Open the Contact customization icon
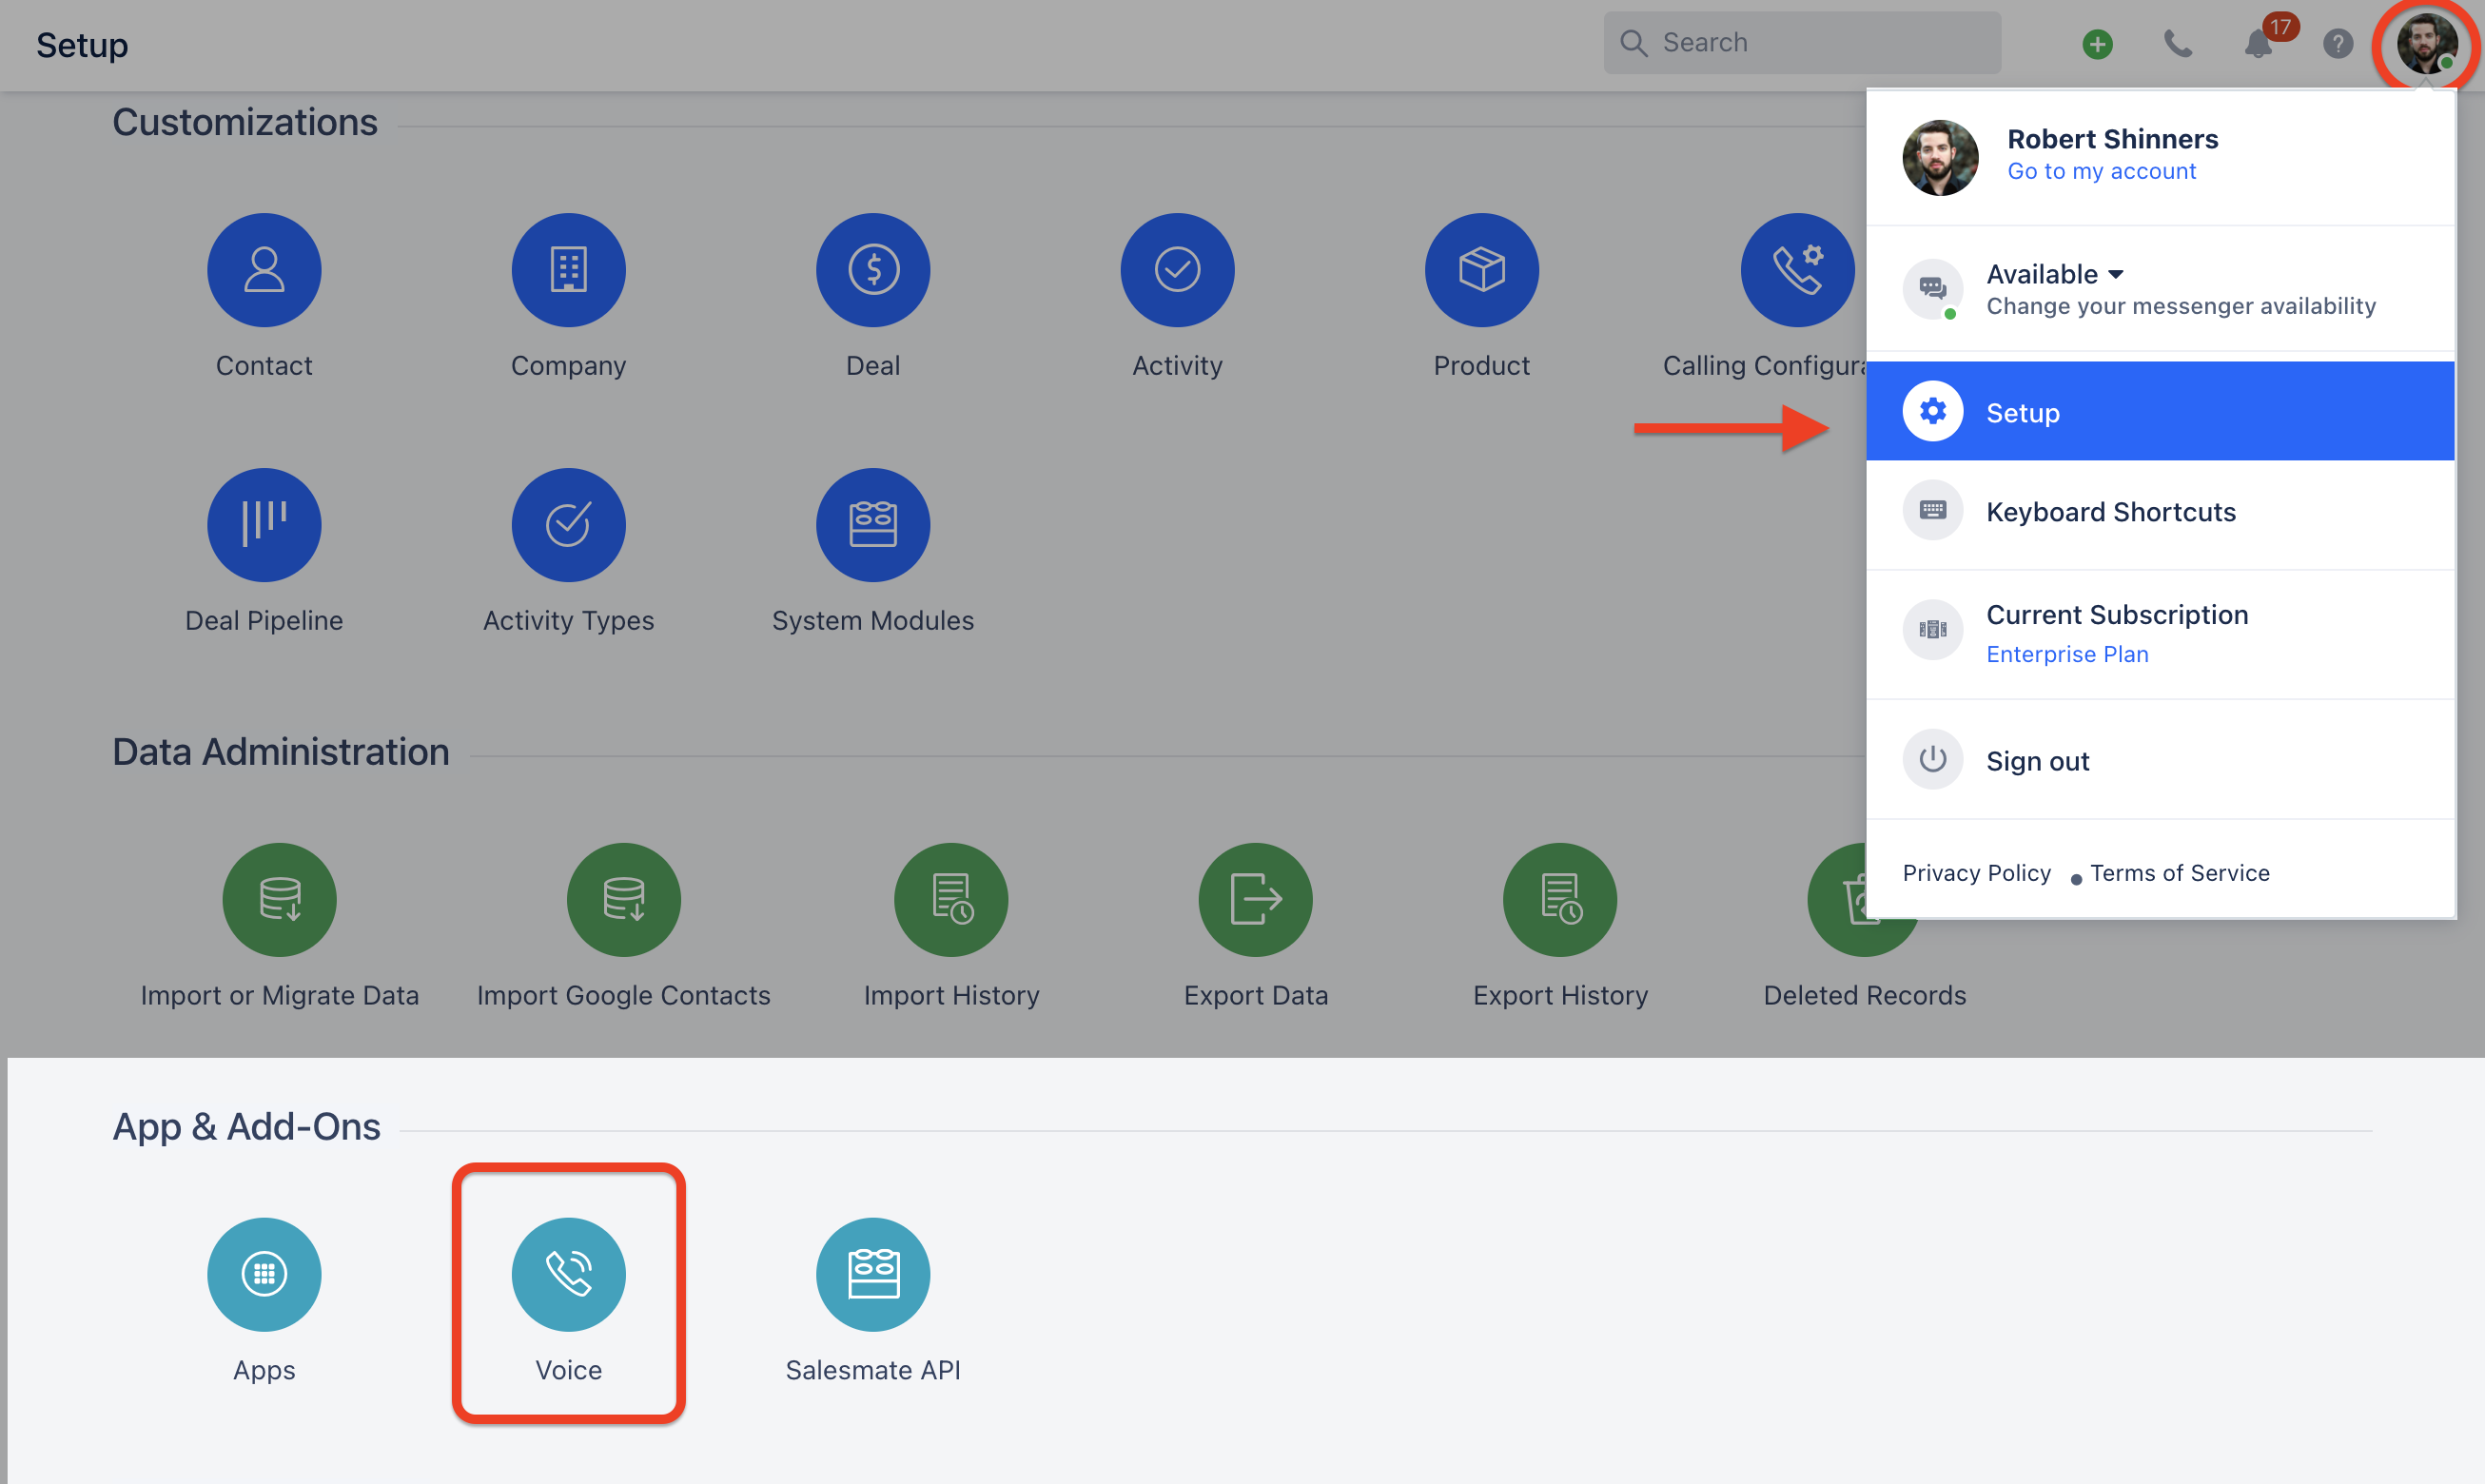This screenshot has width=2485, height=1484. [x=264, y=270]
